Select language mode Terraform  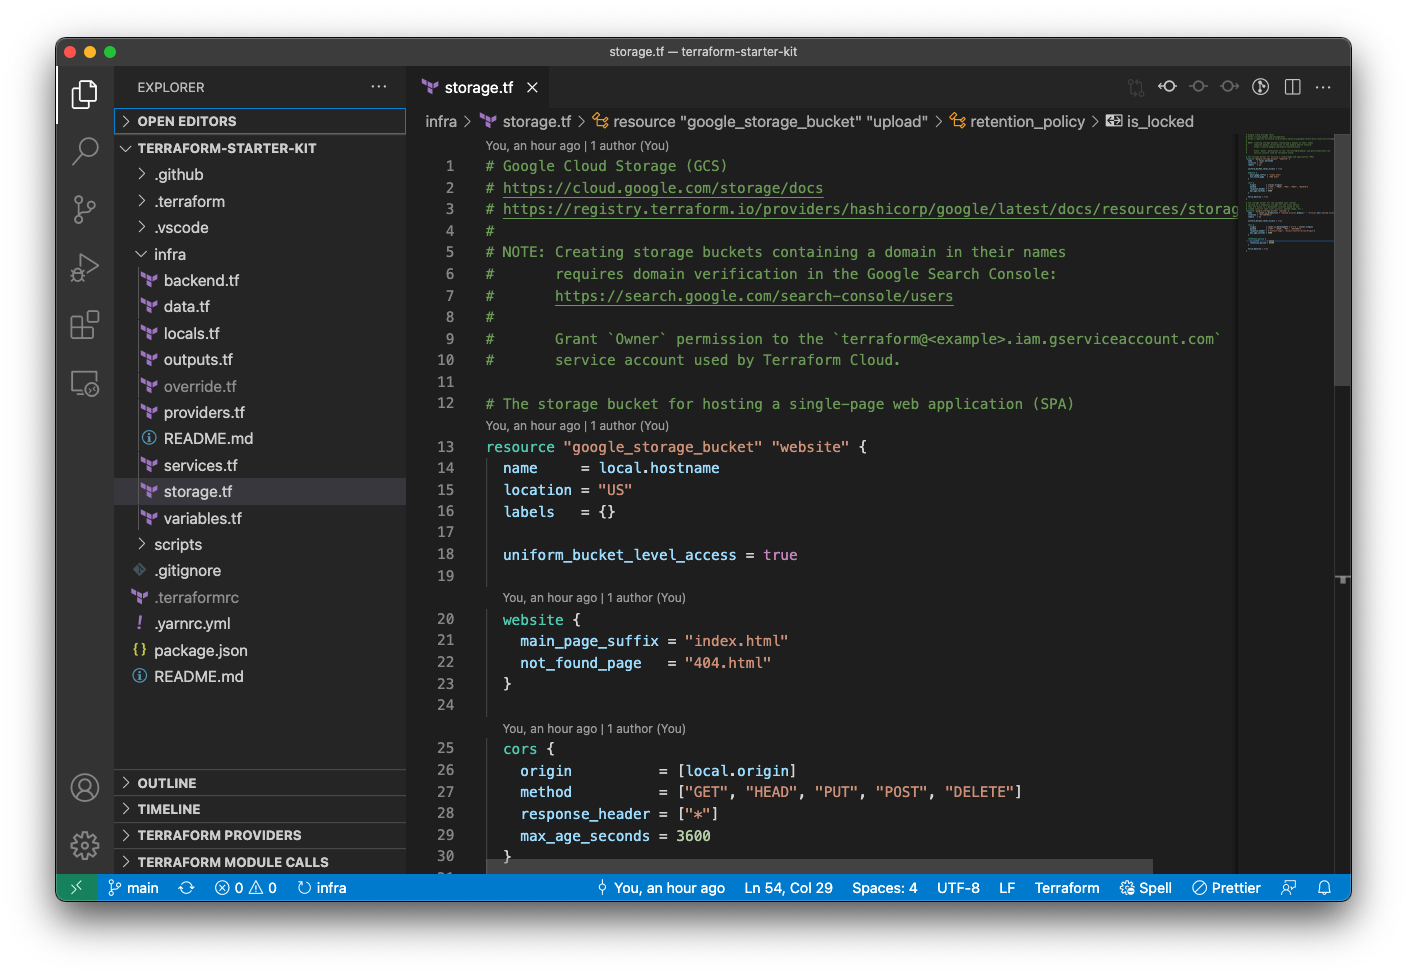[1067, 888]
